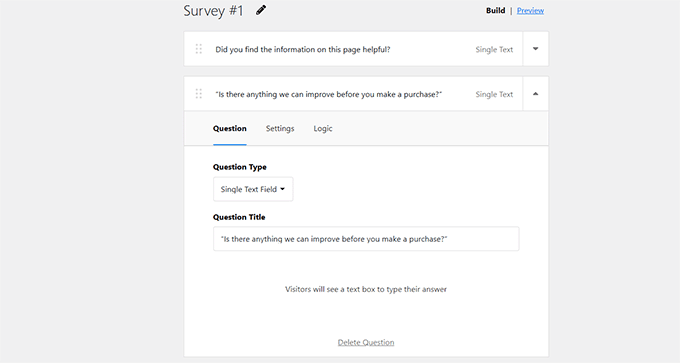
Task: Click the Question Title label
Action: pos(239,217)
